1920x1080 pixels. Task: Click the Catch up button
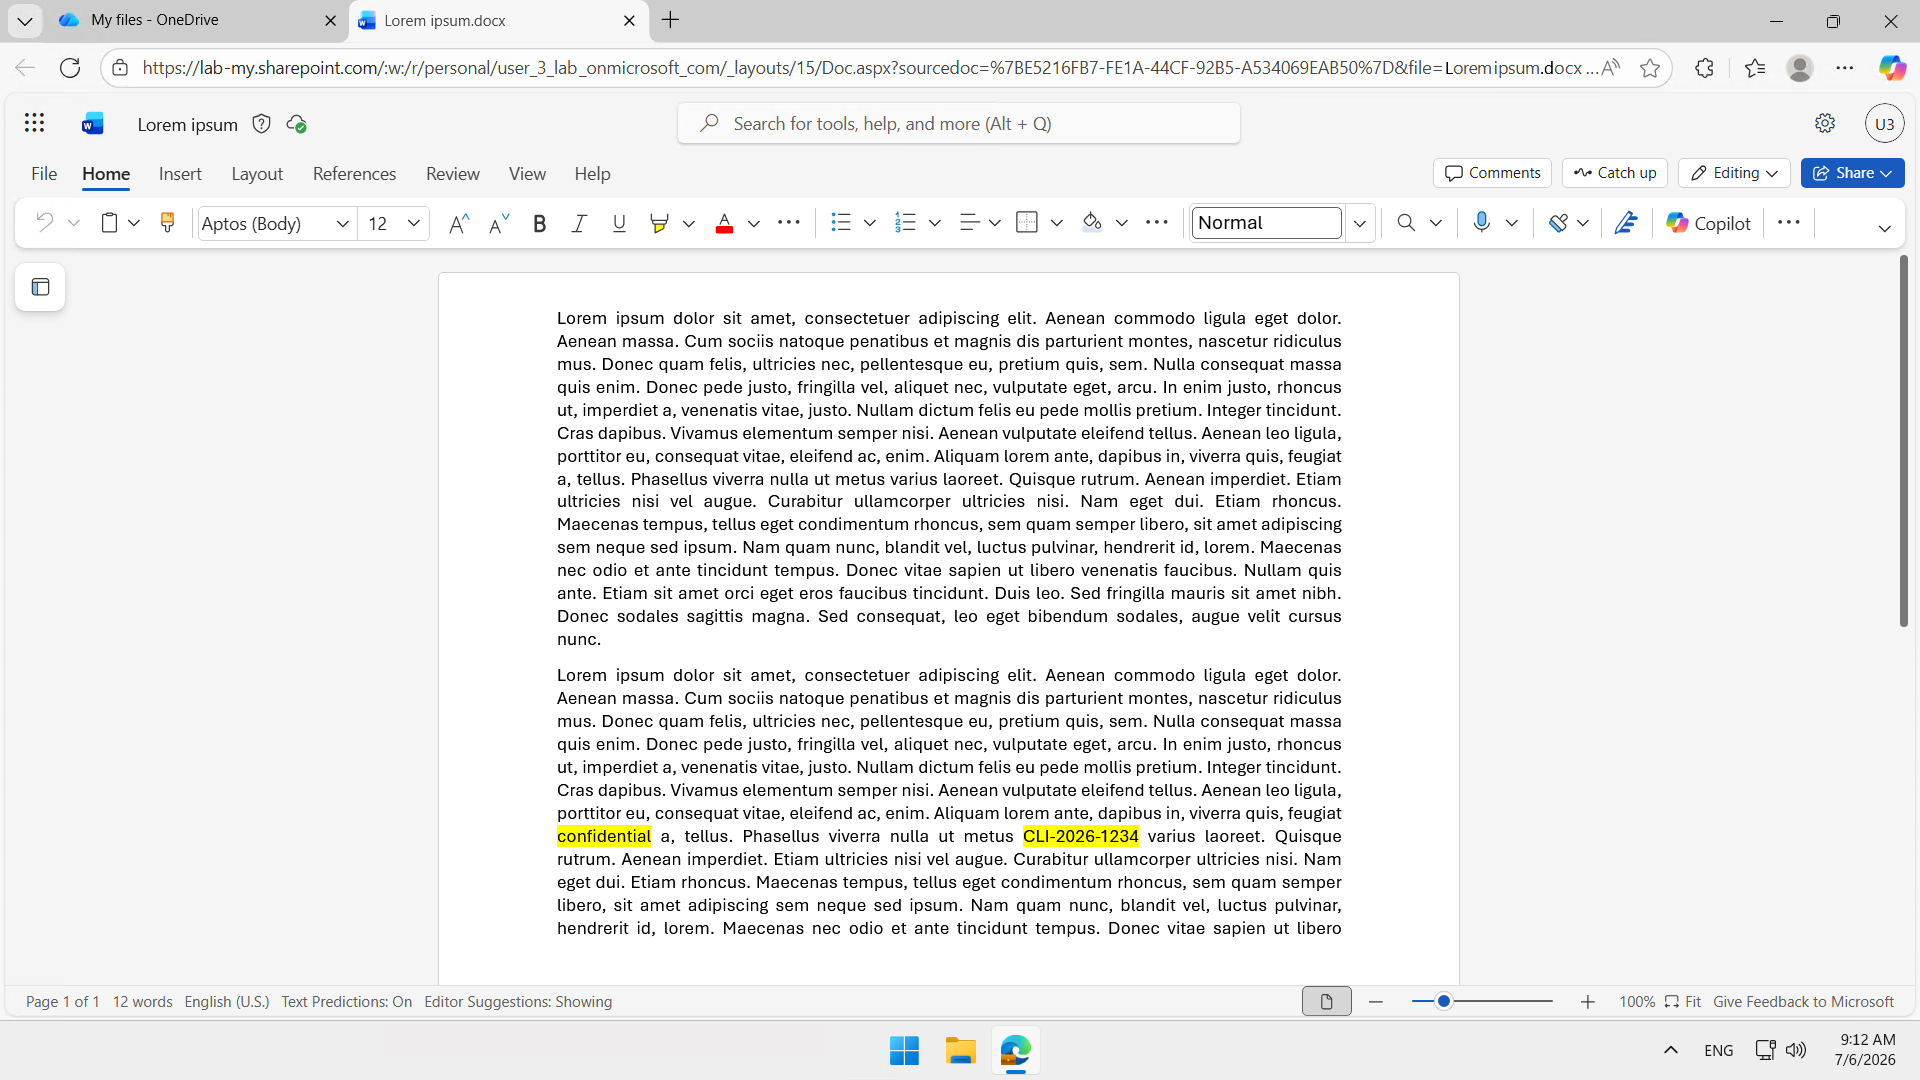(1615, 173)
